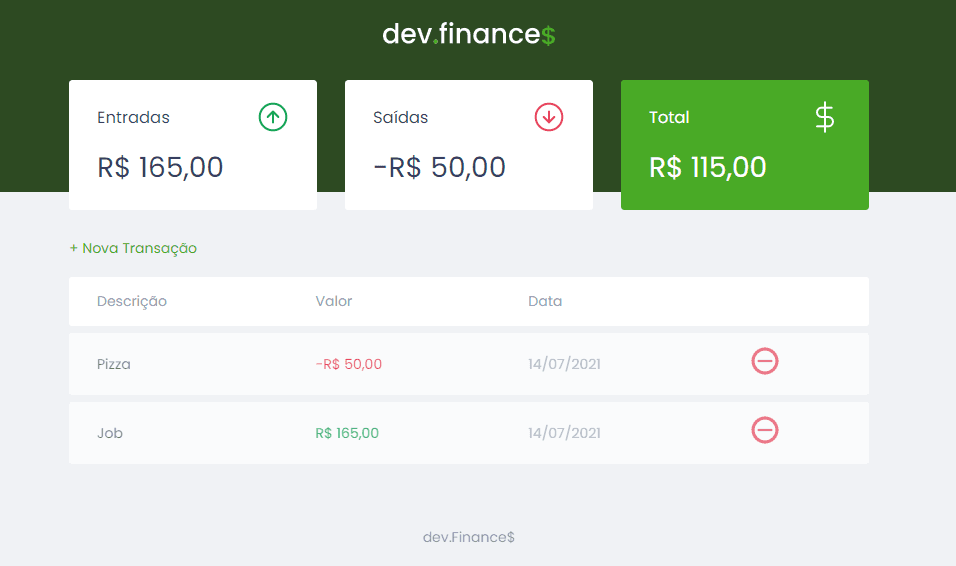The height and width of the screenshot is (566, 956).
Task: Click the Pizza row date 14/07/2021
Action: (x=564, y=364)
